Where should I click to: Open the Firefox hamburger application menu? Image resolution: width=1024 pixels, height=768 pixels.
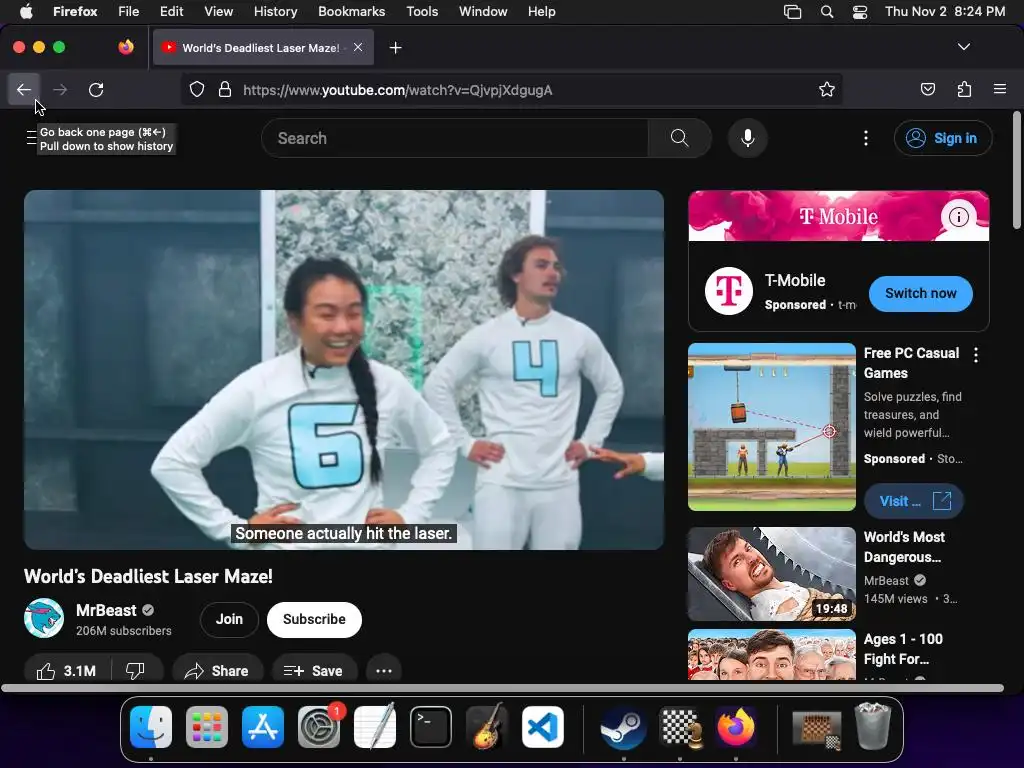[x=1000, y=89]
